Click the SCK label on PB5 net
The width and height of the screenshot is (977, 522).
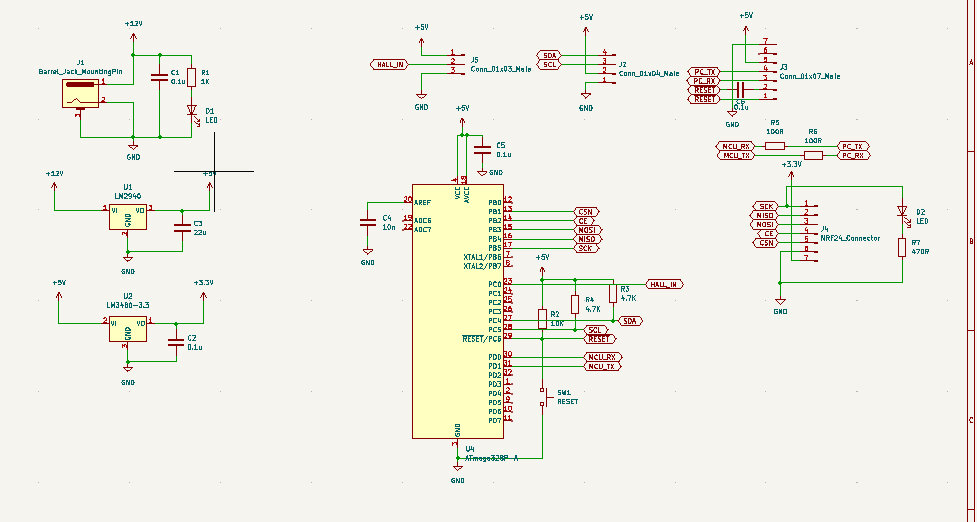coord(586,248)
